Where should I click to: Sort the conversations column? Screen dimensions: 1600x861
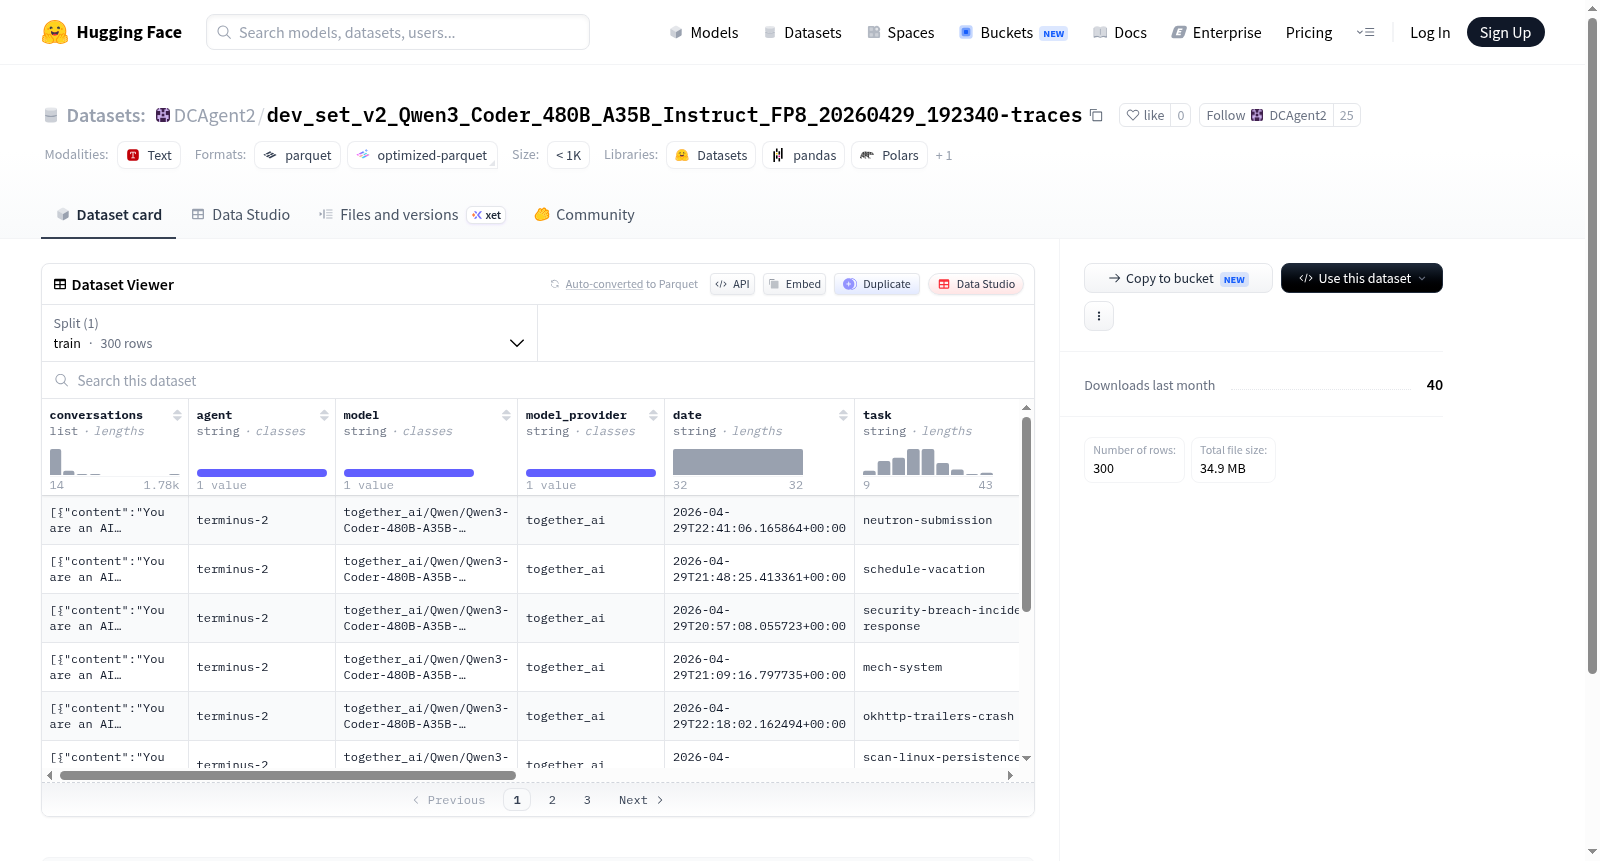tap(177, 415)
